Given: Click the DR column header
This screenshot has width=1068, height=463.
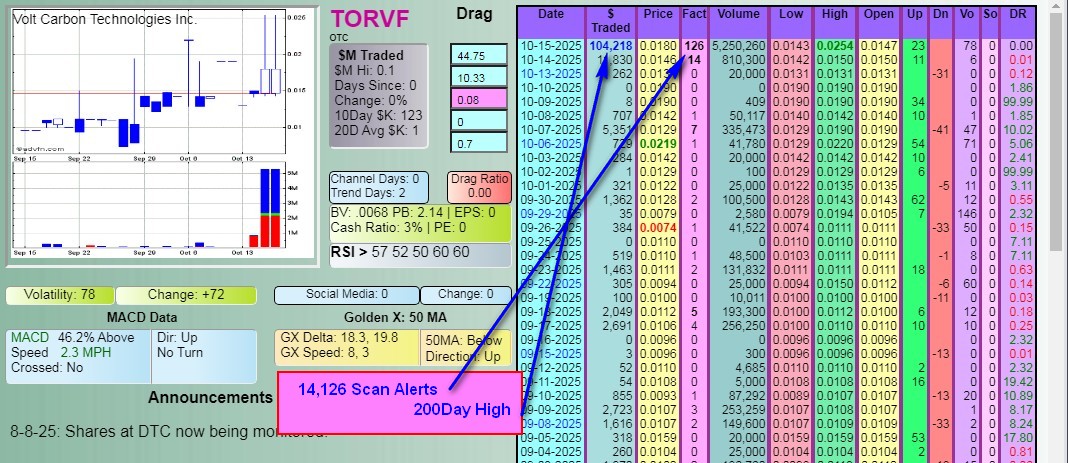Looking at the screenshot, I should click(1020, 15).
